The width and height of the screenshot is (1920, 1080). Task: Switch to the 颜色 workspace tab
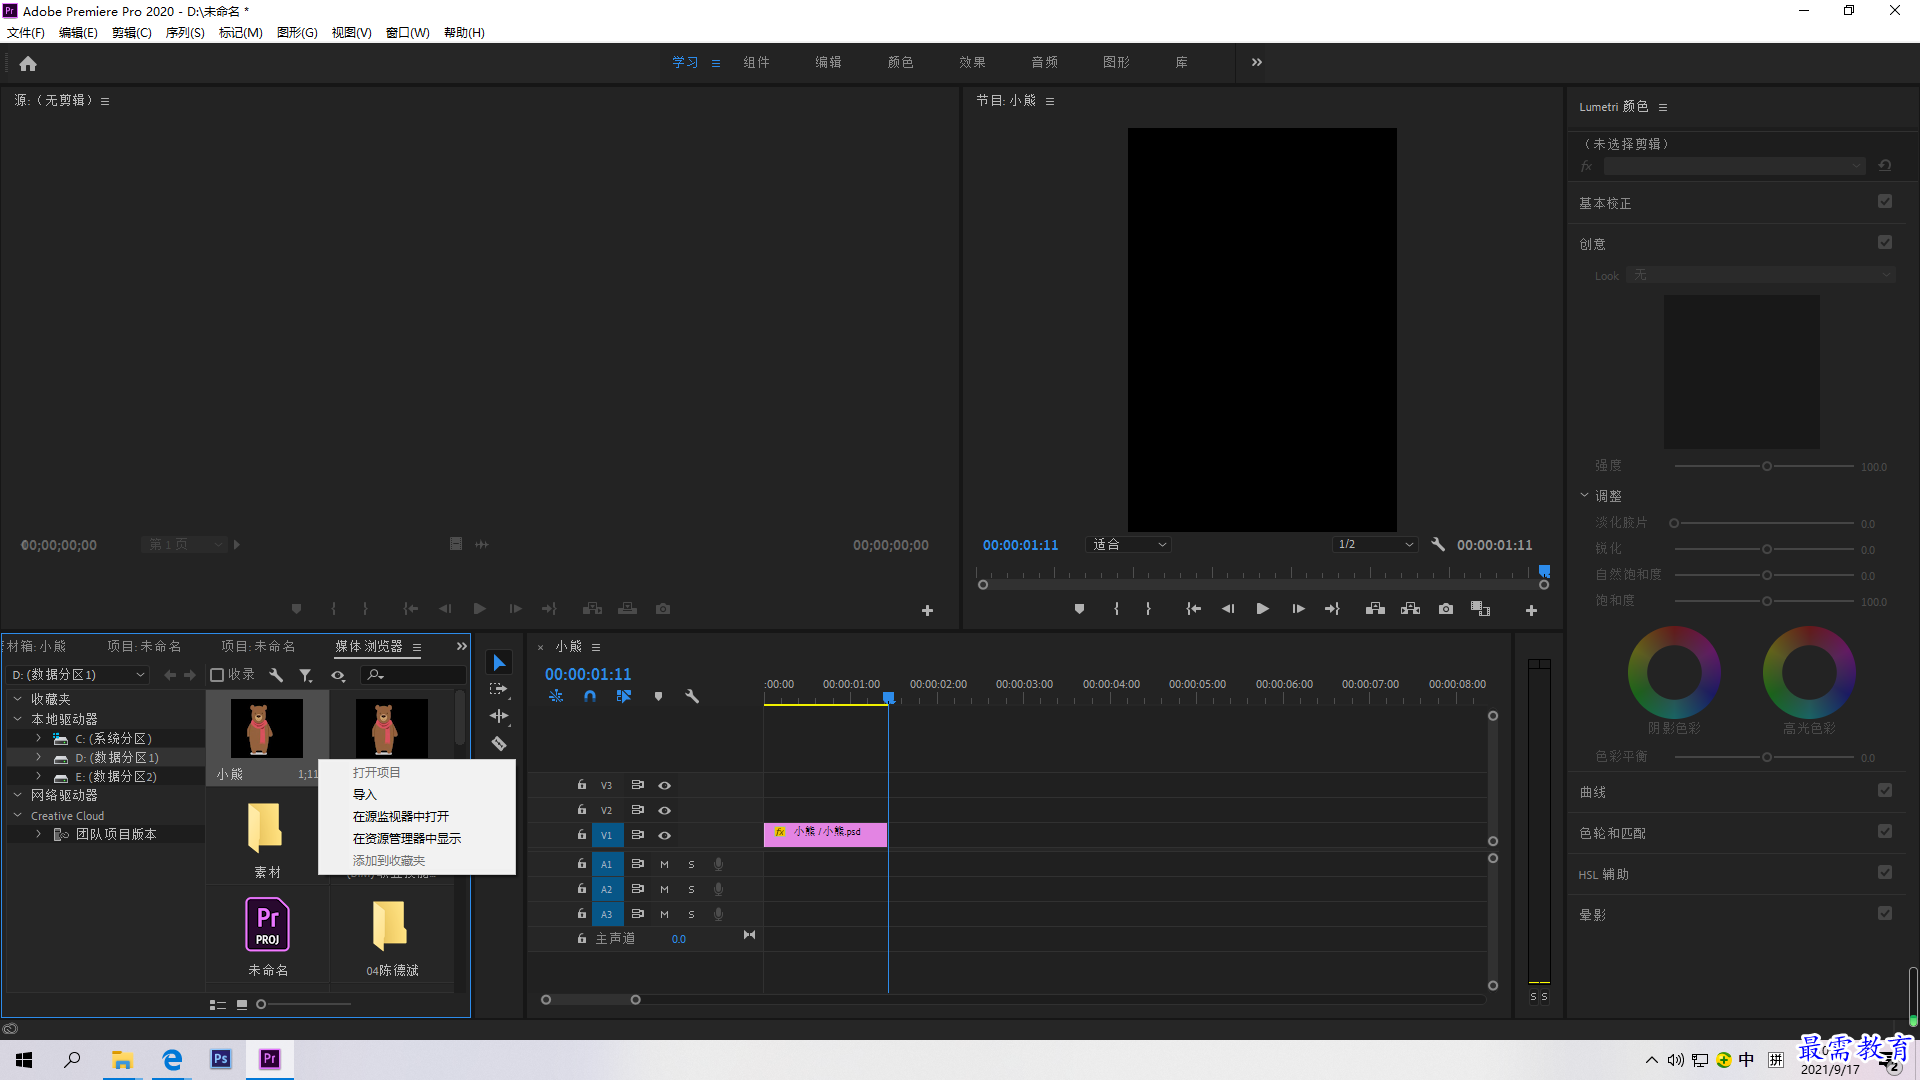point(900,62)
